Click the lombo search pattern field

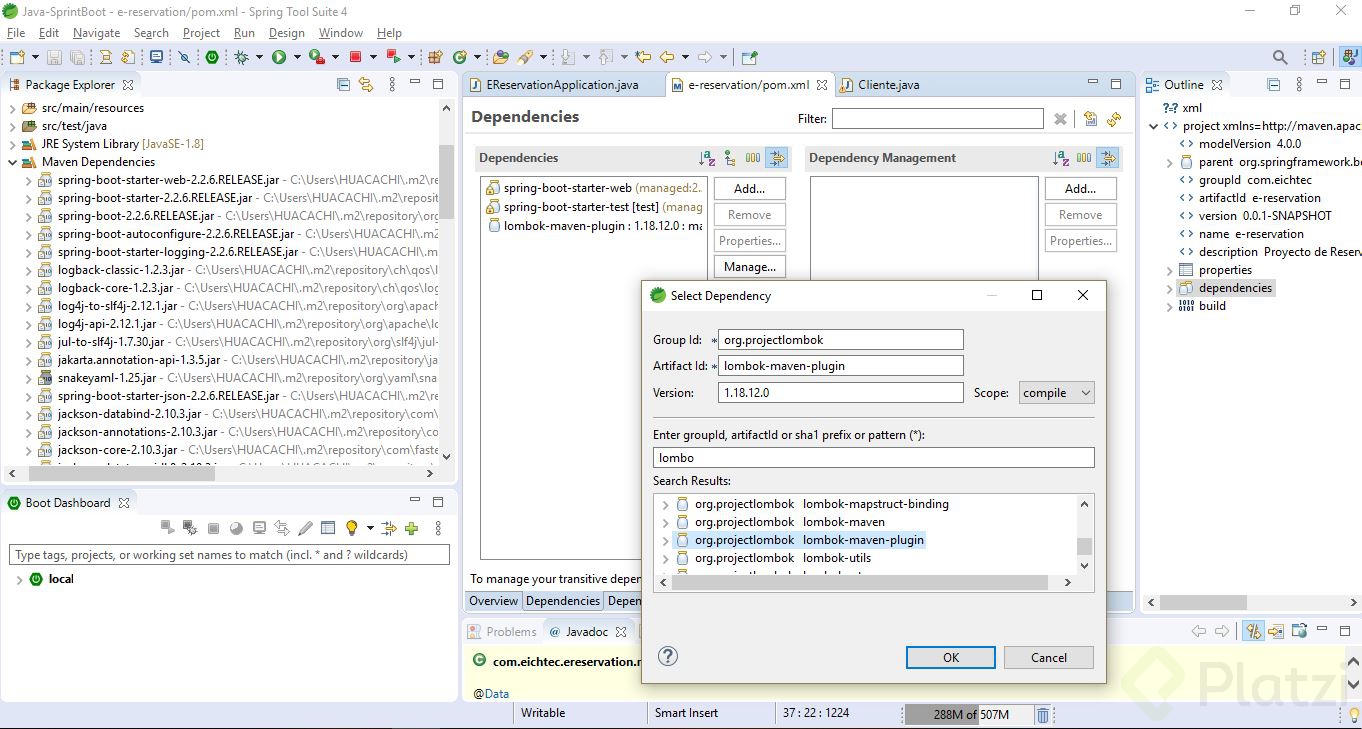pyautogui.click(x=874, y=458)
